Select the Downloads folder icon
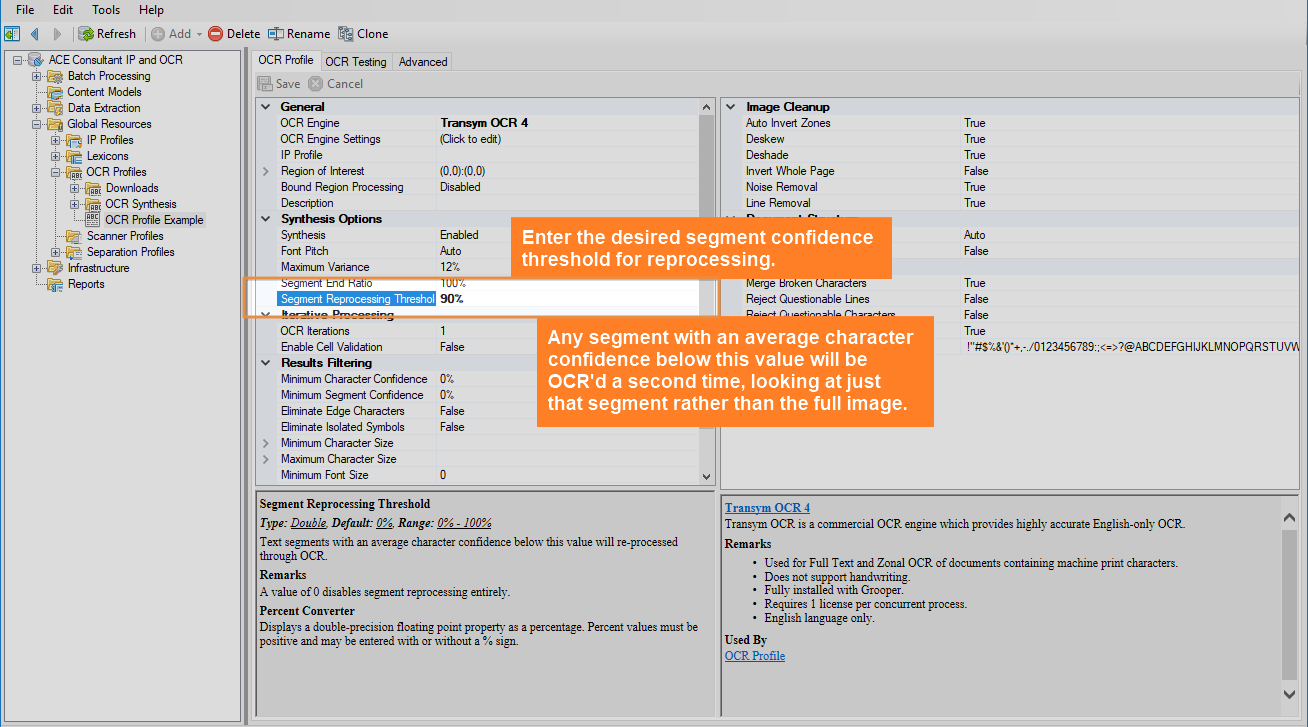This screenshot has height=727, width=1308. [93, 188]
